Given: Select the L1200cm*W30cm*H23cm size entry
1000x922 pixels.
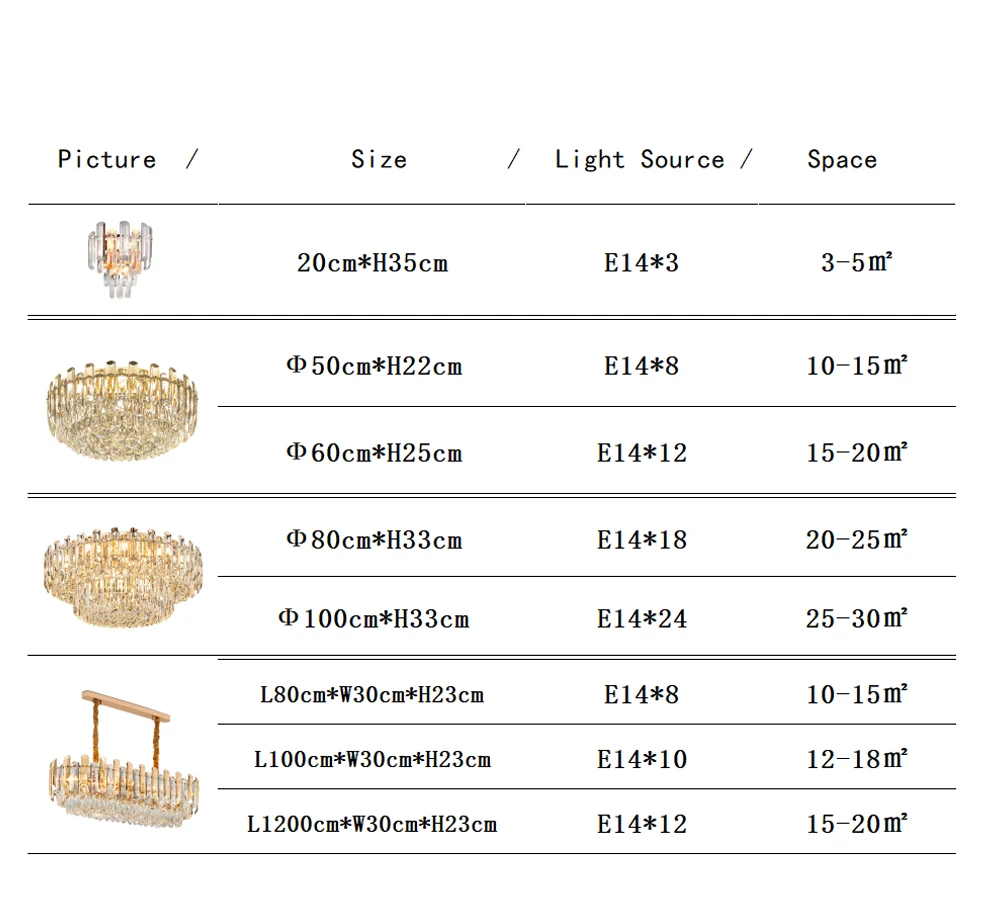Looking at the screenshot, I should [372, 824].
